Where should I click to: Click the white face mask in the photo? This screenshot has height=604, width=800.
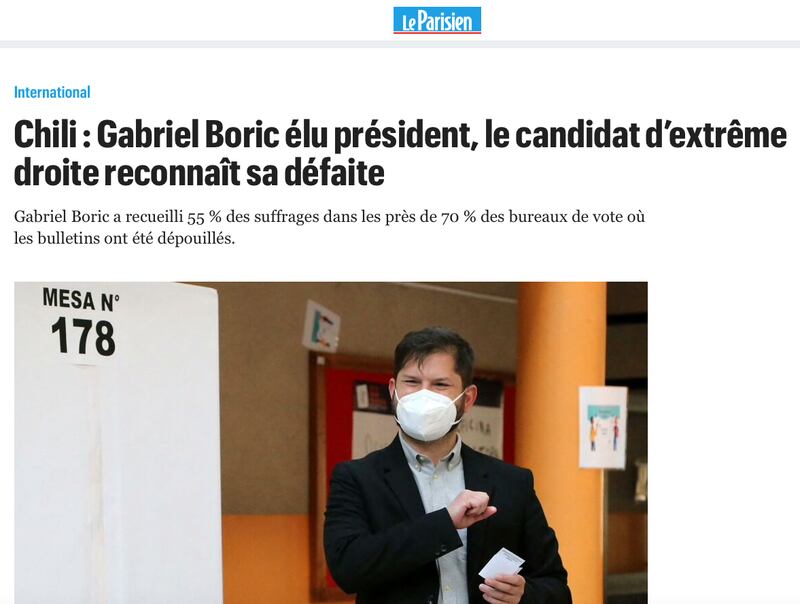(x=427, y=414)
